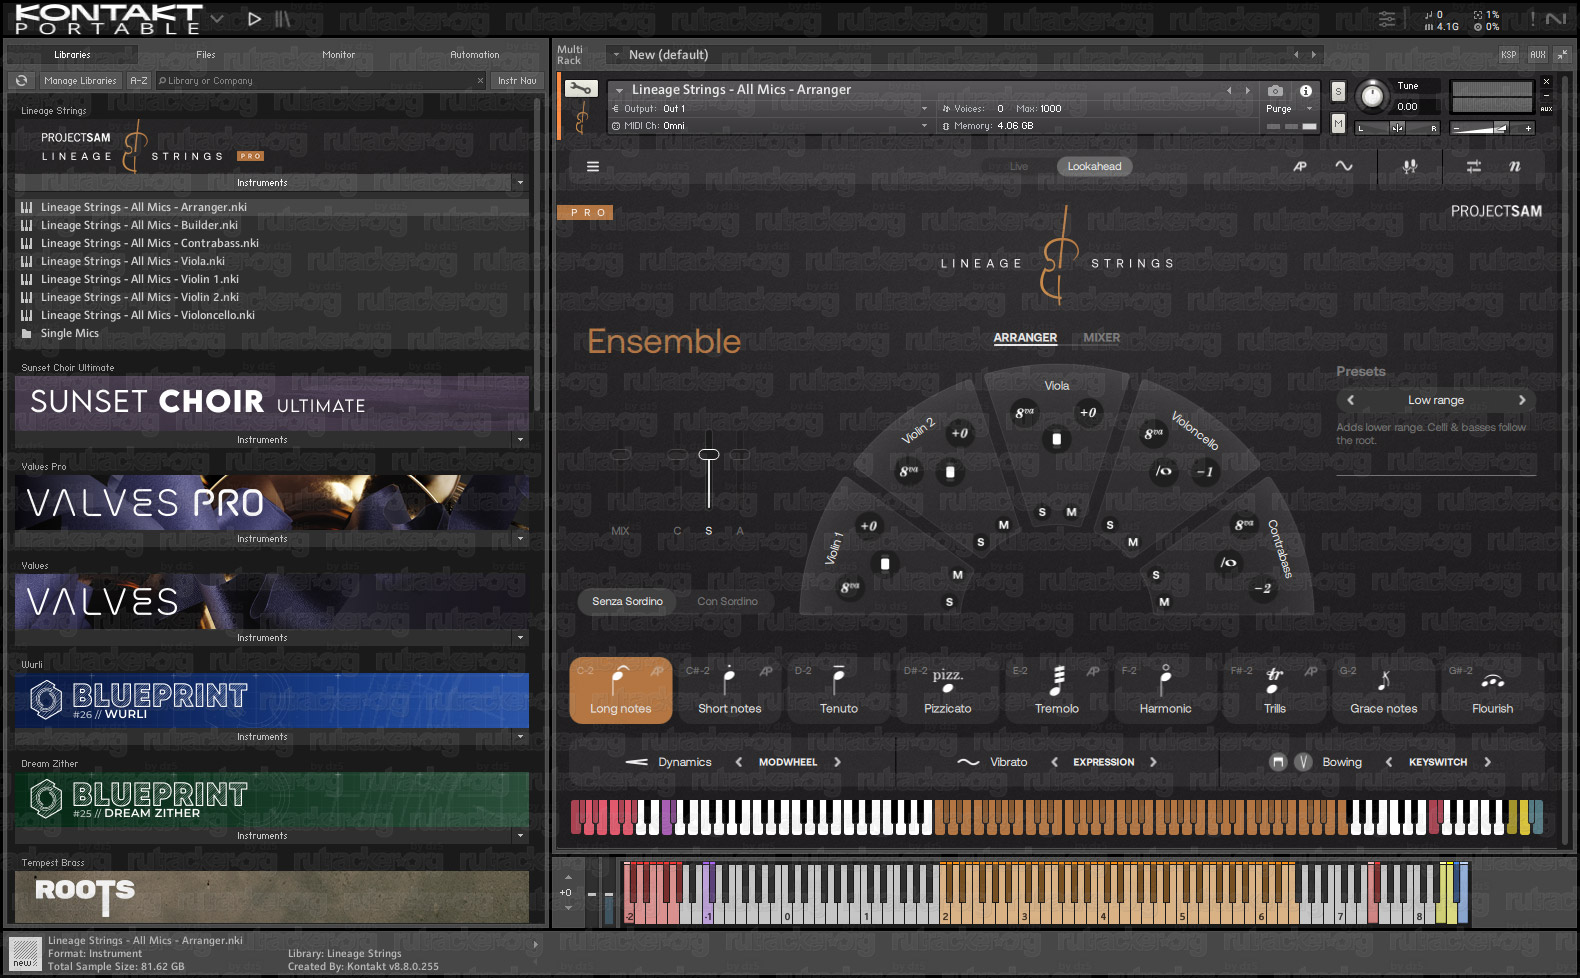Screen dimensions: 1580x978
Task: Open the instrument edit wrench
Action: pos(581,89)
